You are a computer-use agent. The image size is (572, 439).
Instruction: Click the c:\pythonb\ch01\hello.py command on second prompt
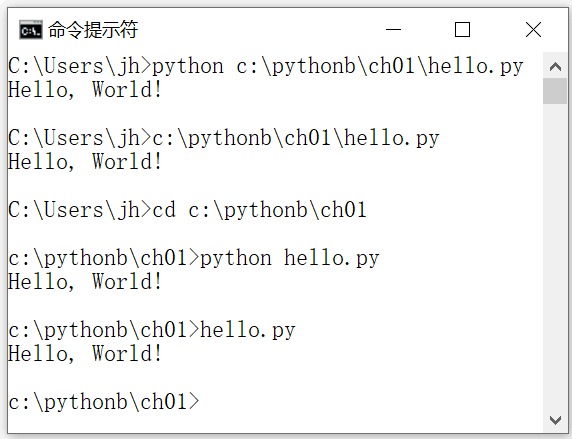pos(296,139)
